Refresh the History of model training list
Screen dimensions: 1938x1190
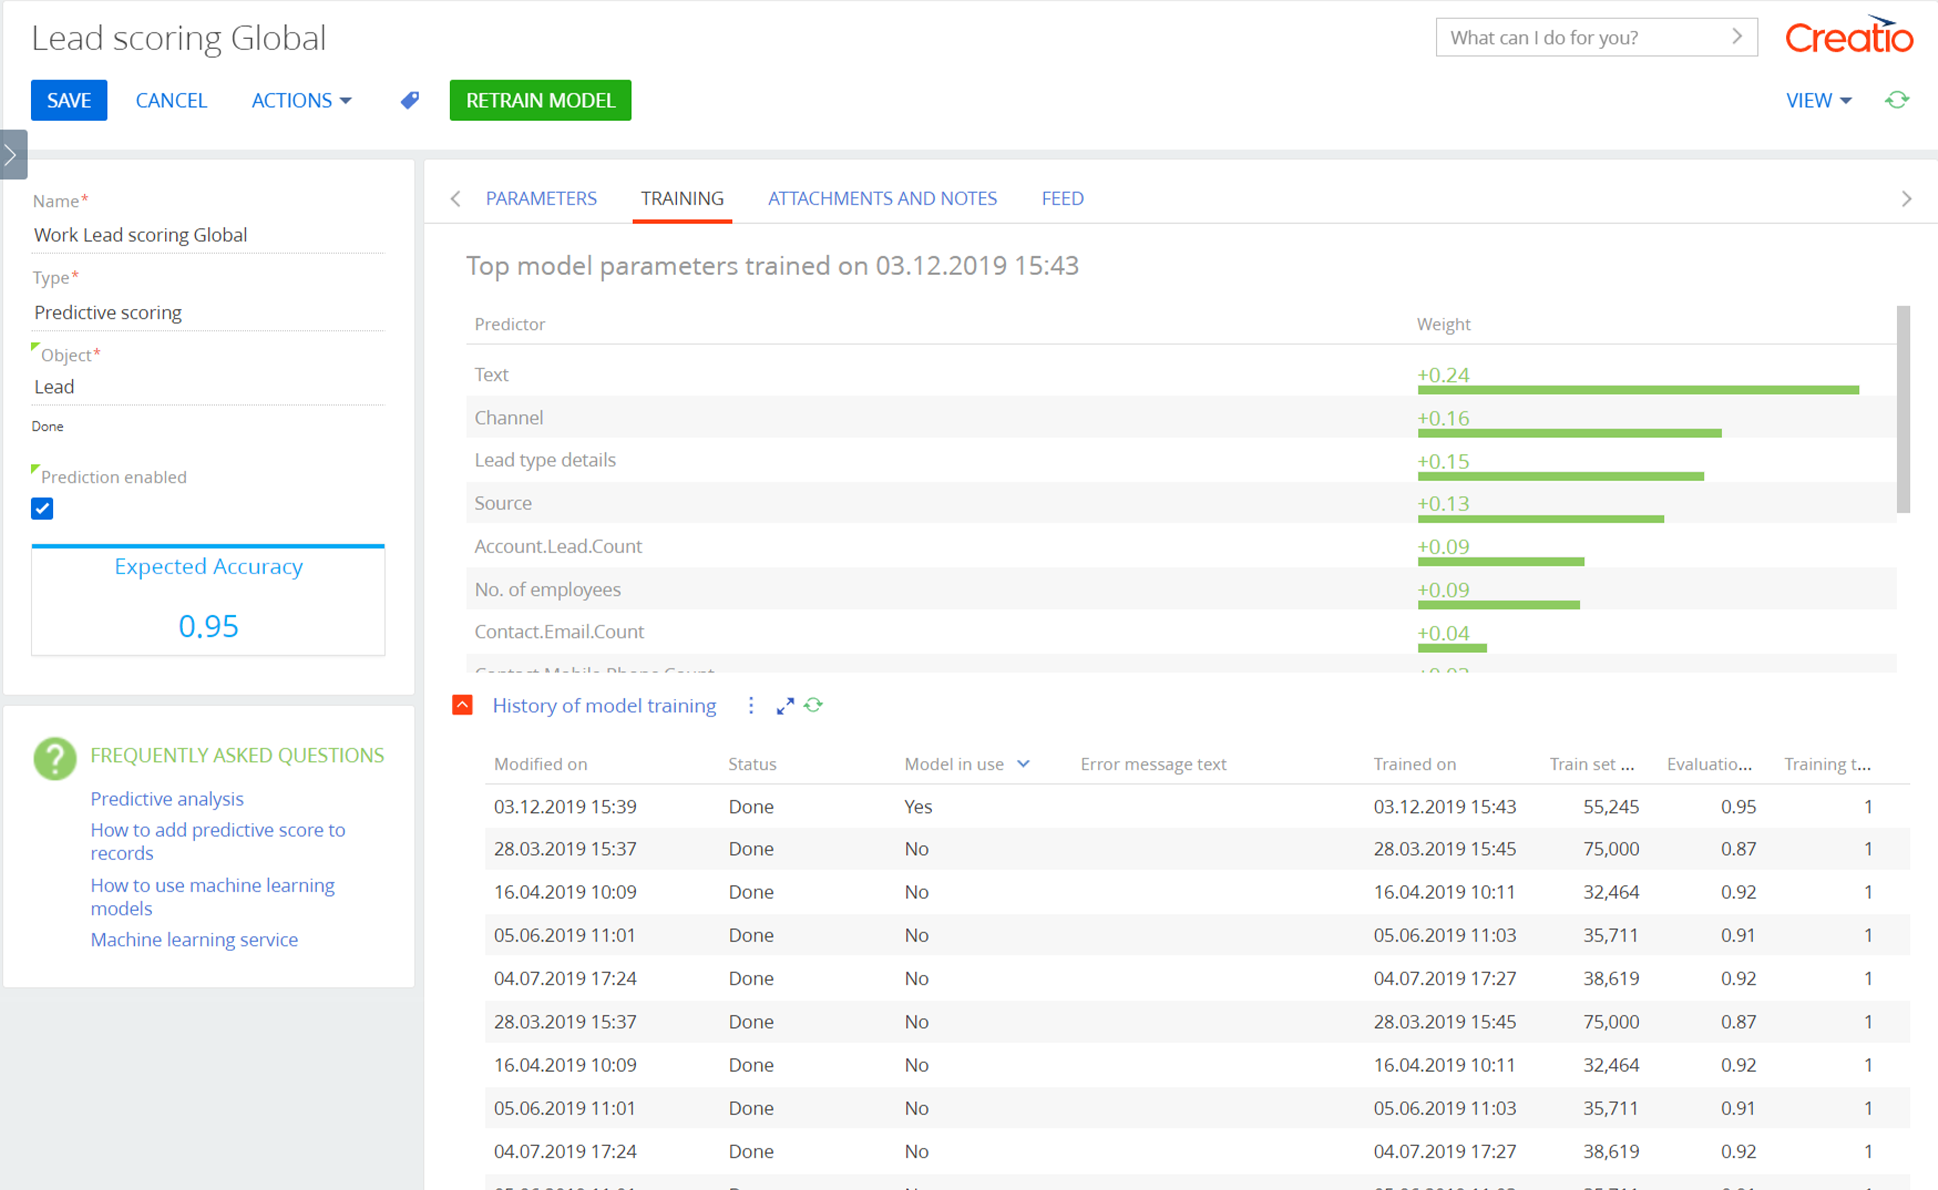[x=813, y=705]
